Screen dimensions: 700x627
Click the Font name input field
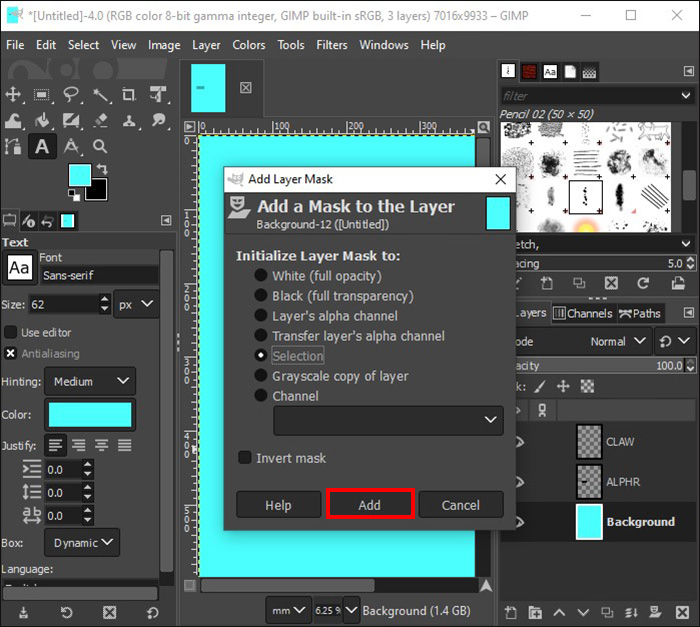pos(99,276)
